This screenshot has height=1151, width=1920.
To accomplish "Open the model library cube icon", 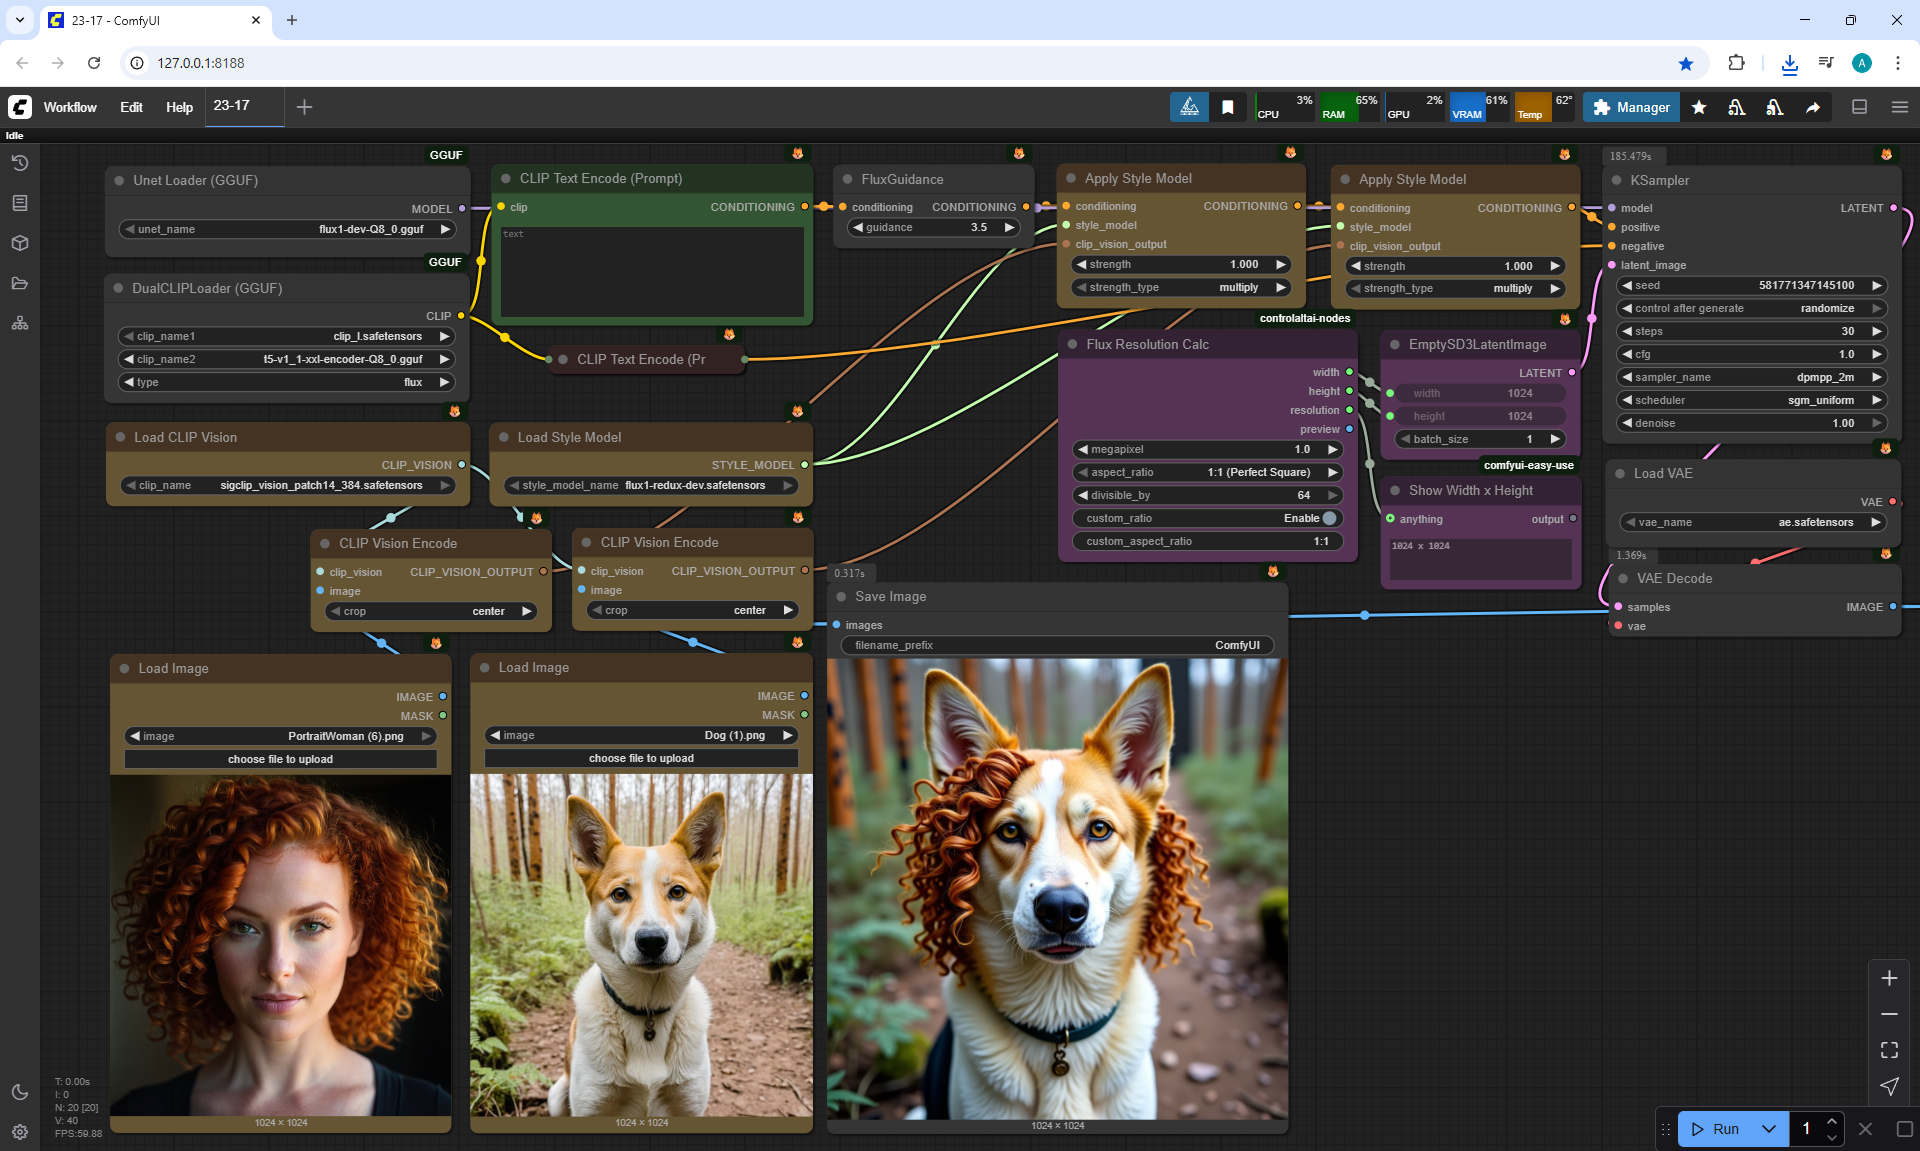I will 20,243.
